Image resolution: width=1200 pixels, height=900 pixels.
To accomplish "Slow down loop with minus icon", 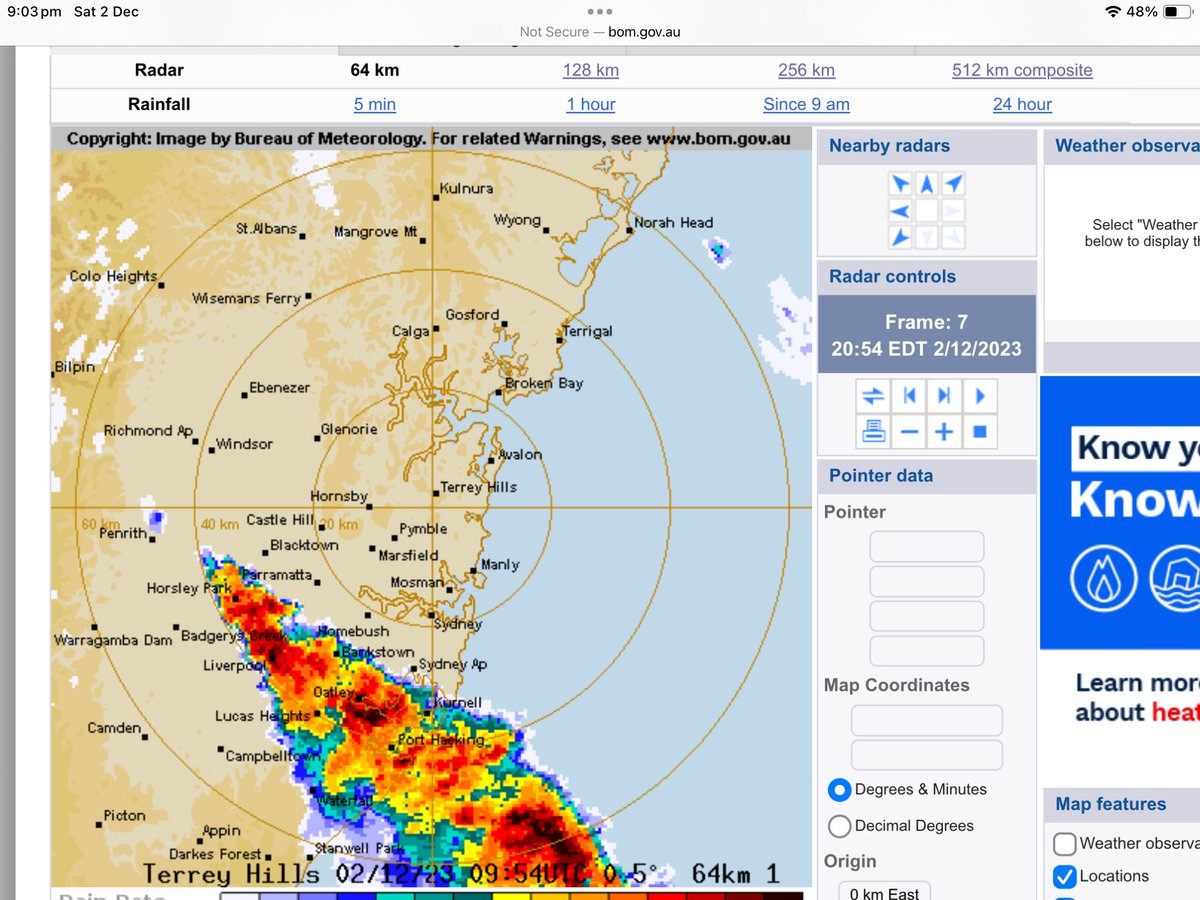I will point(909,432).
